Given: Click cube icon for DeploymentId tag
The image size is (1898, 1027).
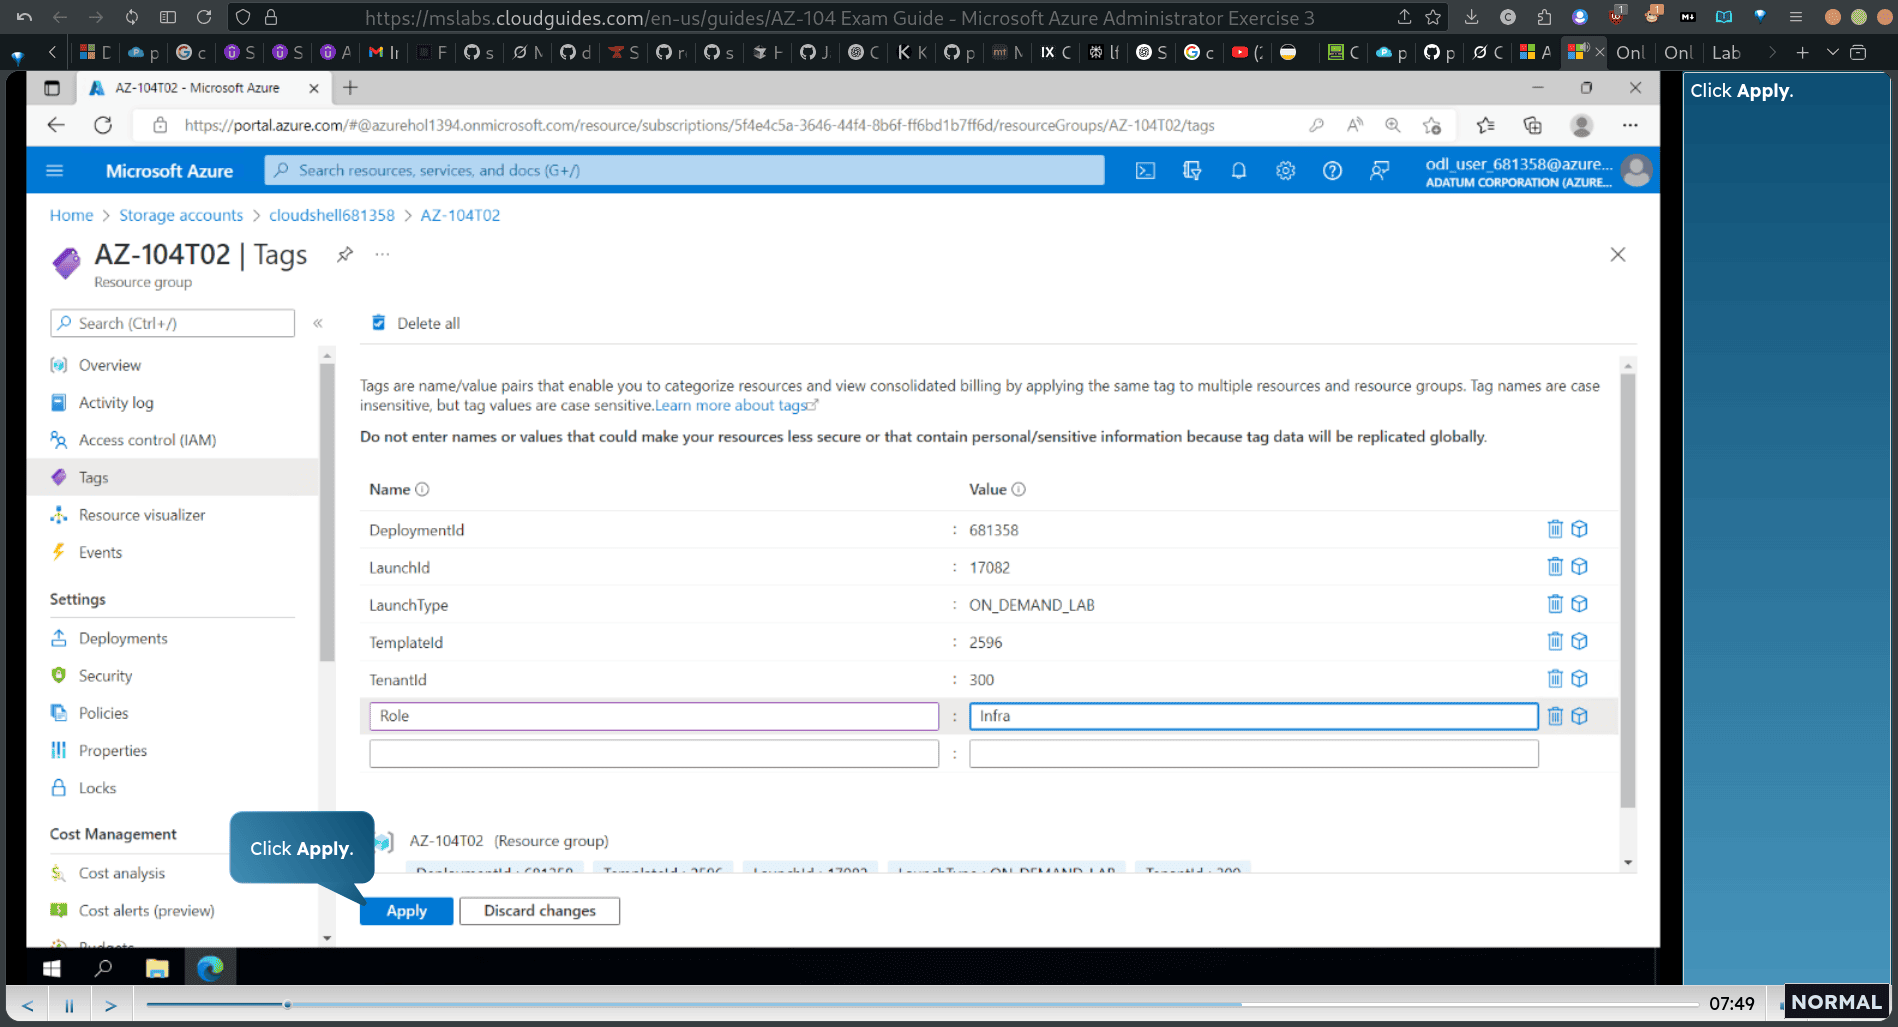Looking at the screenshot, I should [x=1580, y=529].
